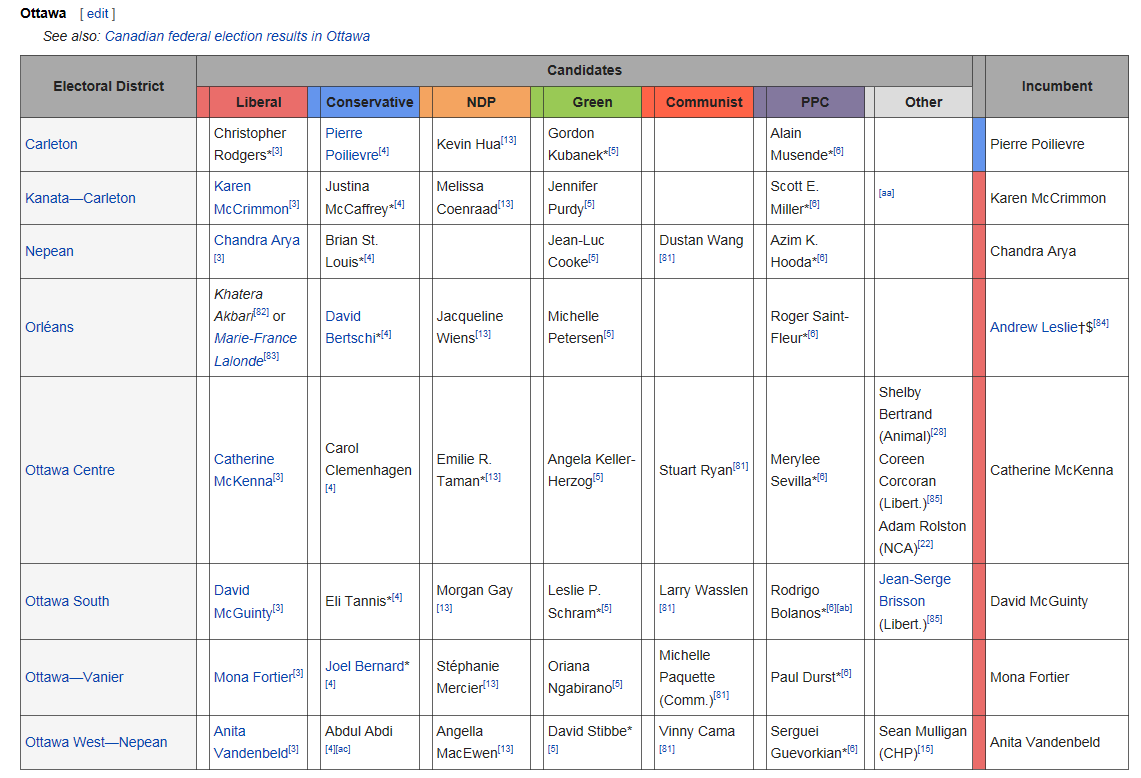Select the Ottawa South district link
Viewport: 1141px width, 778px height.
coord(67,601)
